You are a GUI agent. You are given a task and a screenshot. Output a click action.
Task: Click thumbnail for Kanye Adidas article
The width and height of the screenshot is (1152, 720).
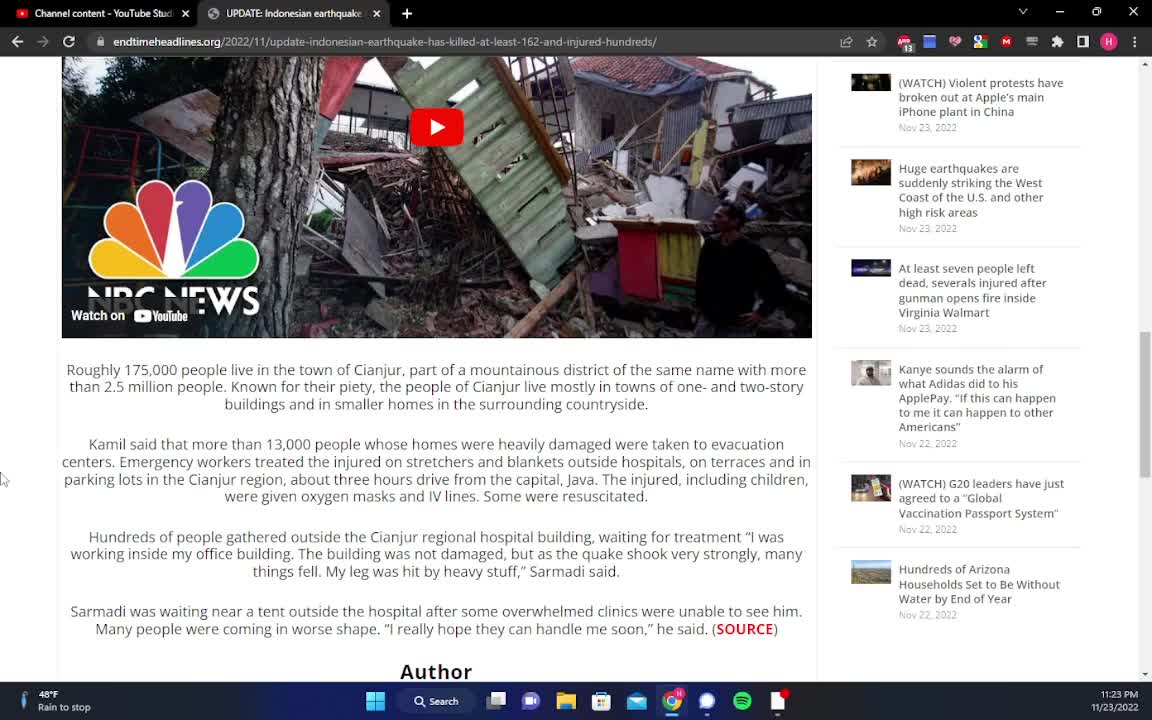(871, 372)
